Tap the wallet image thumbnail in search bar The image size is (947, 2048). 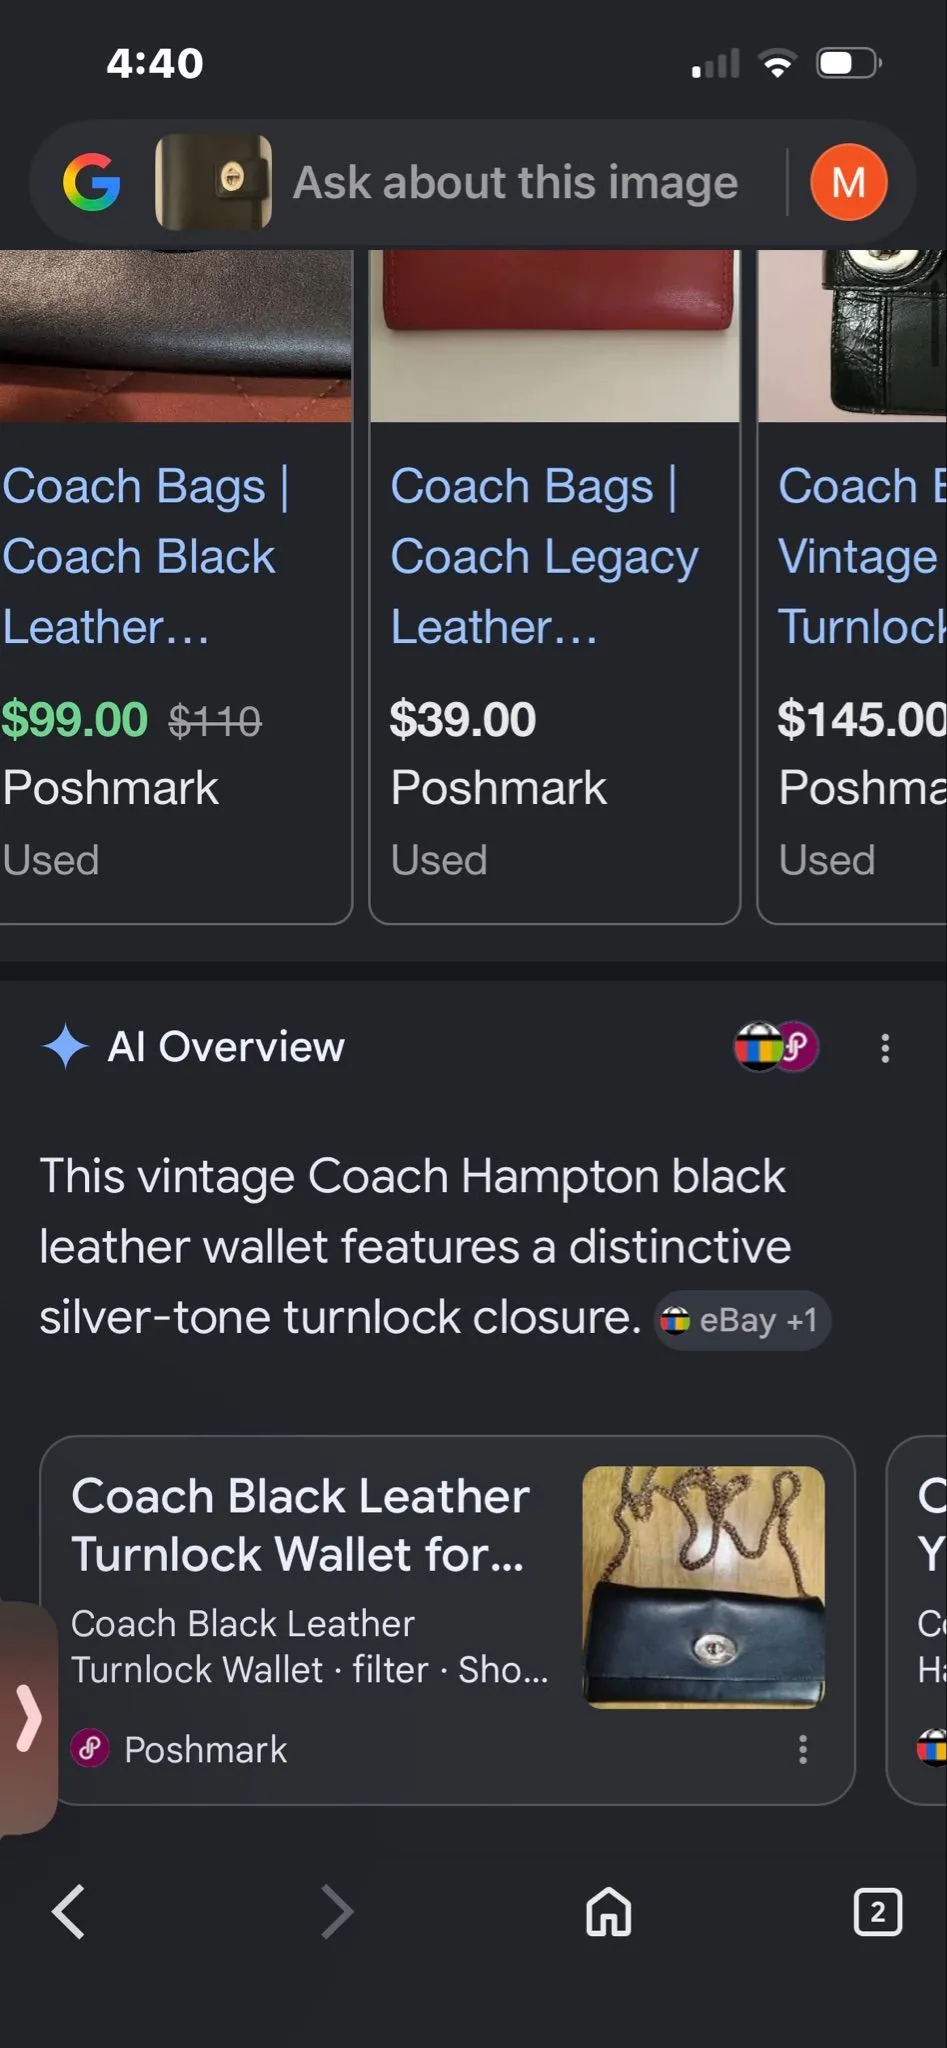tap(213, 182)
